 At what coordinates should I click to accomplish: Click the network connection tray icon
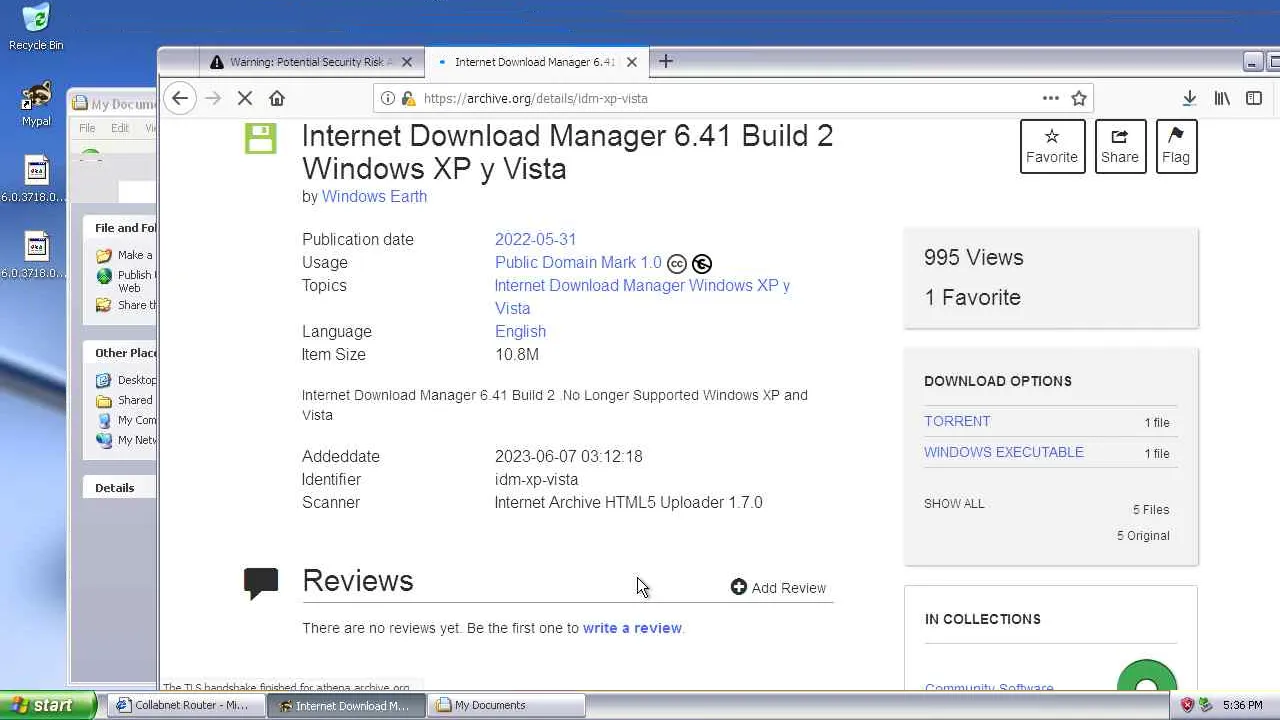click(1206, 705)
